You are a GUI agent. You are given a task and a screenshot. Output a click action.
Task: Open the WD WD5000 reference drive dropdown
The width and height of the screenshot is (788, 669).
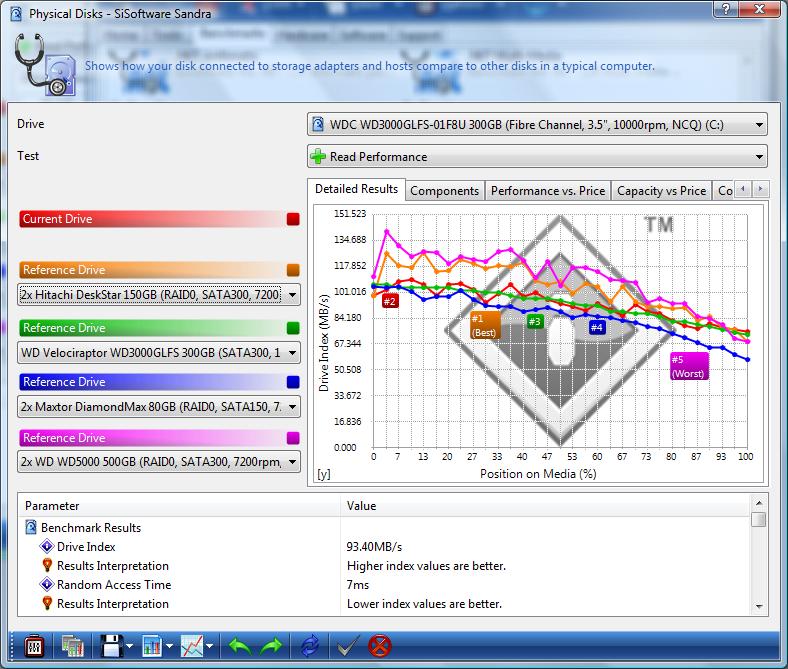pos(159,461)
